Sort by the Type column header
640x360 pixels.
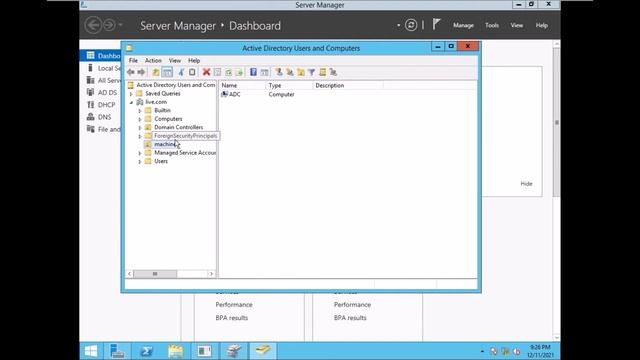[289, 85]
